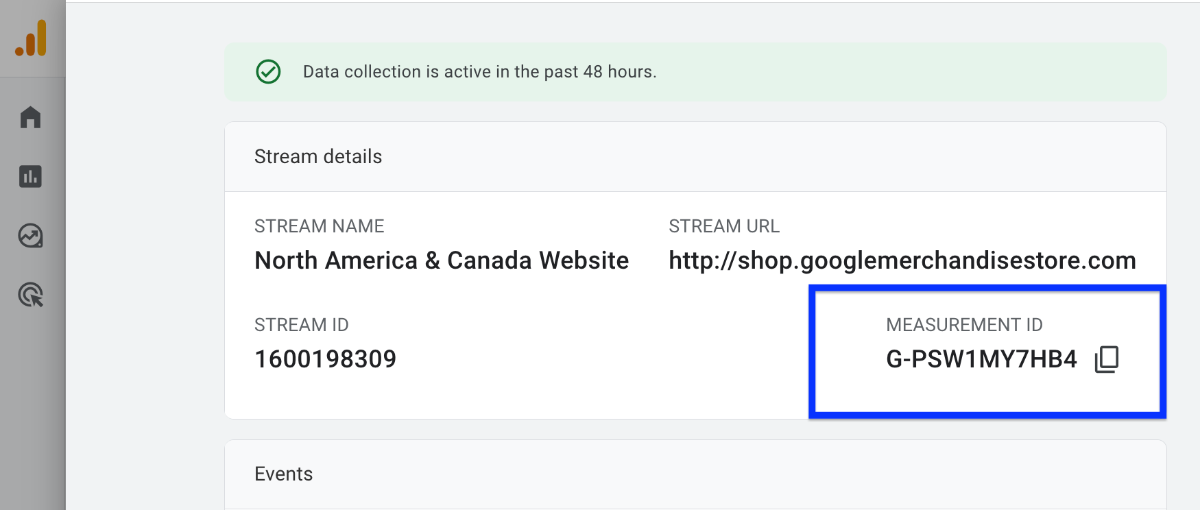This screenshot has width=1200, height=510.
Task: Select the G-PSW1MY7HB4 measurement ID text
Action: click(x=981, y=360)
